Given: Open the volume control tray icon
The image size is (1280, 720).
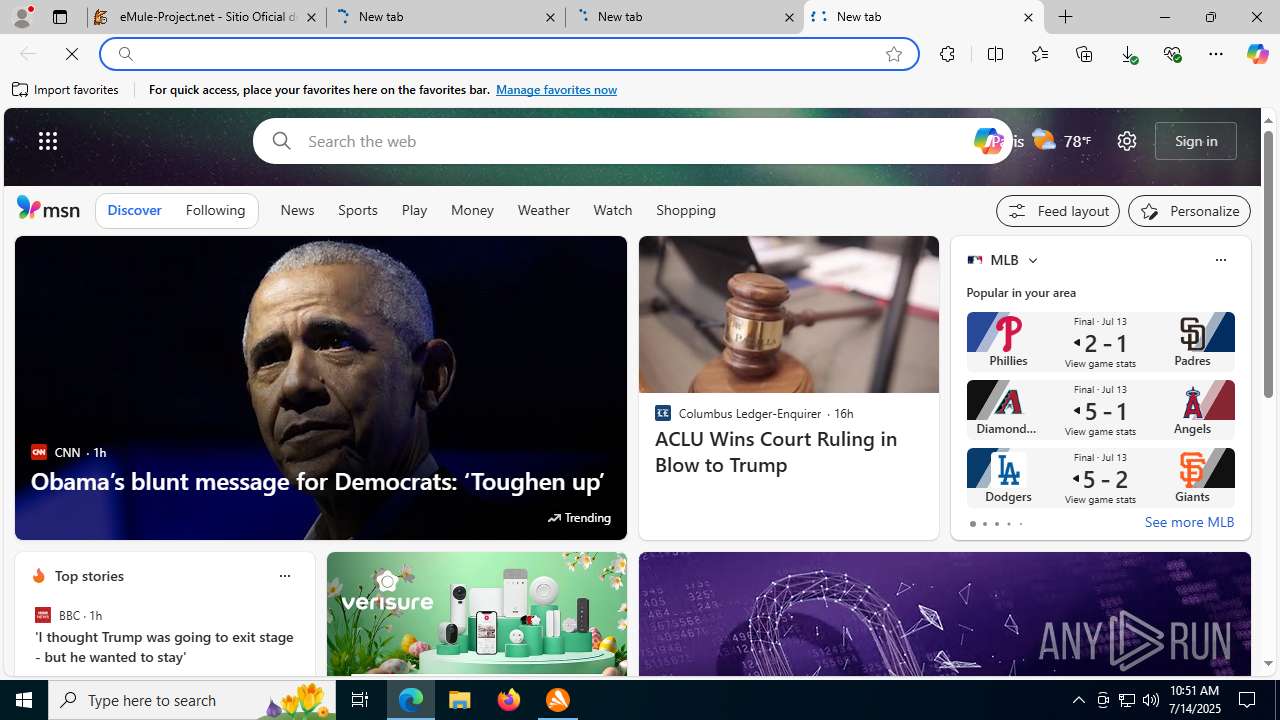Looking at the screenshot, I should click(1151, 700).
